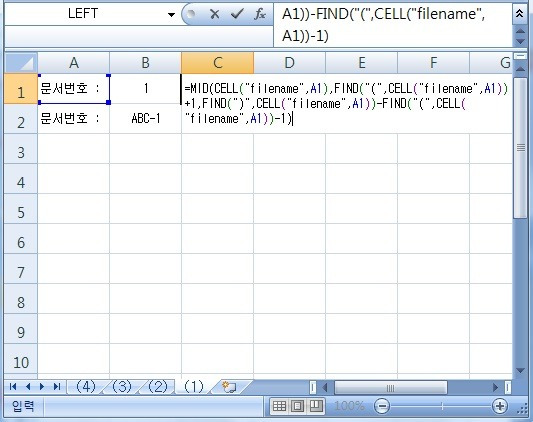Go to previous sheet navigation arrow
533x422 pixels.
[28, 387]
